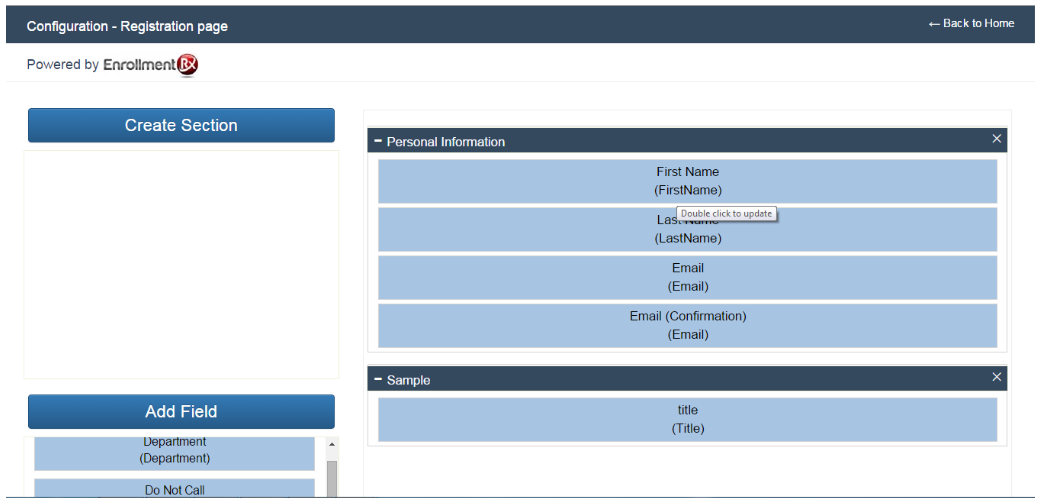Click the field list scroll up arrow
Image resolution: width=1042 pixels, height=503 pixels.
pyautogui.click(x=333, y=443)
